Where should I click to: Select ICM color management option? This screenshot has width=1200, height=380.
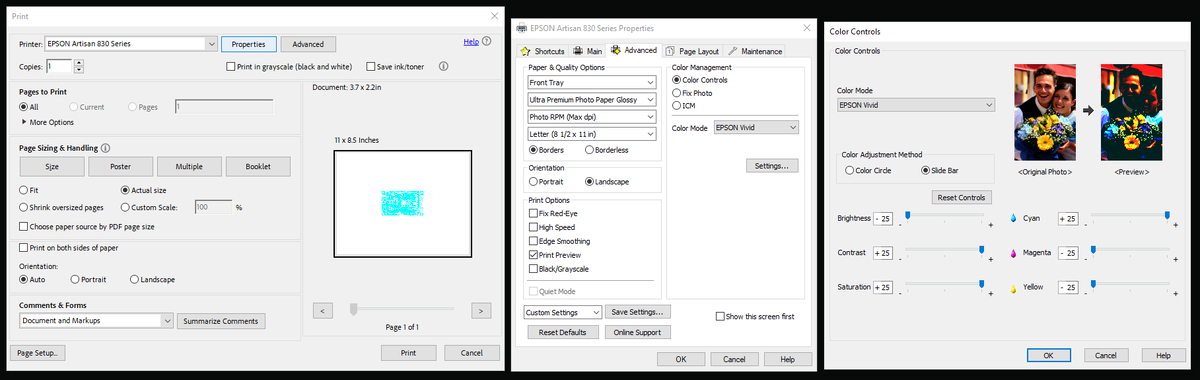point(677,105)
